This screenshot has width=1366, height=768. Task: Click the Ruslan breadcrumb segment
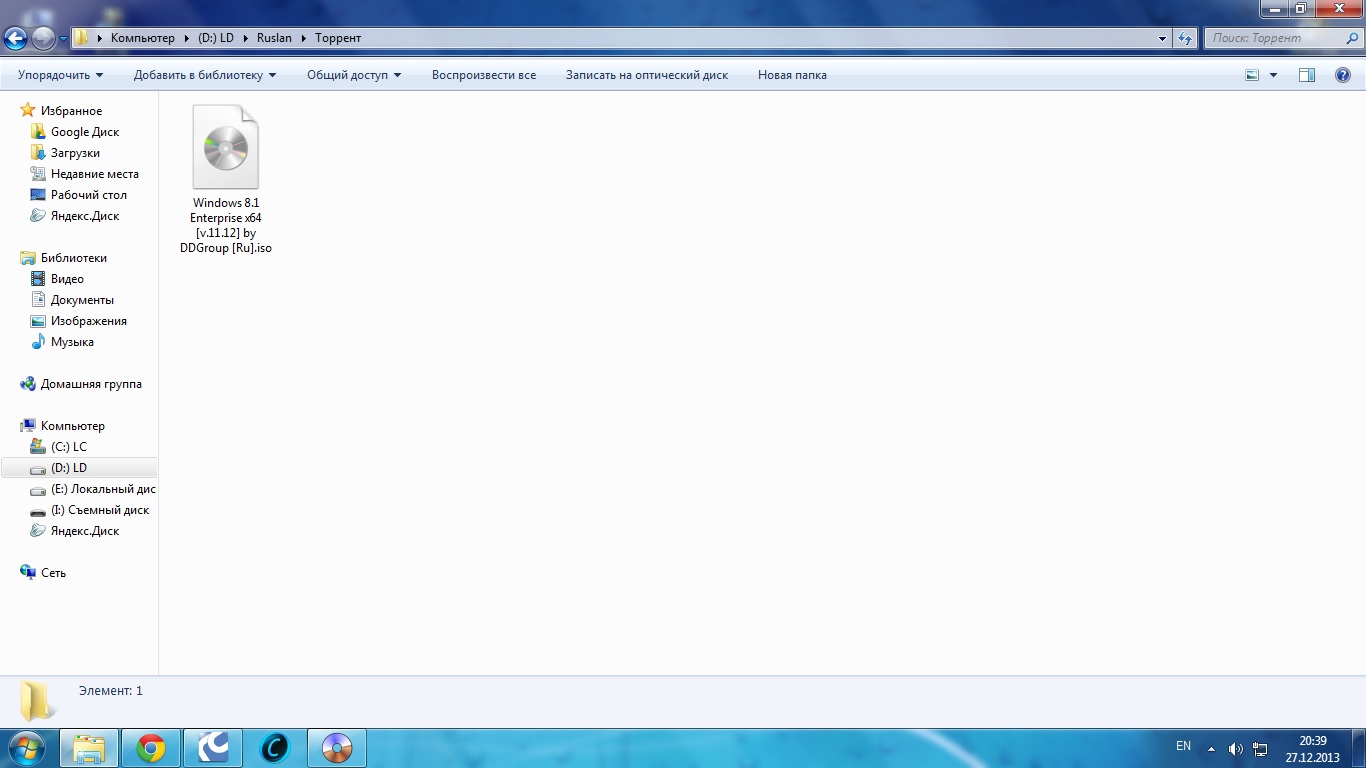click(274, 38)
